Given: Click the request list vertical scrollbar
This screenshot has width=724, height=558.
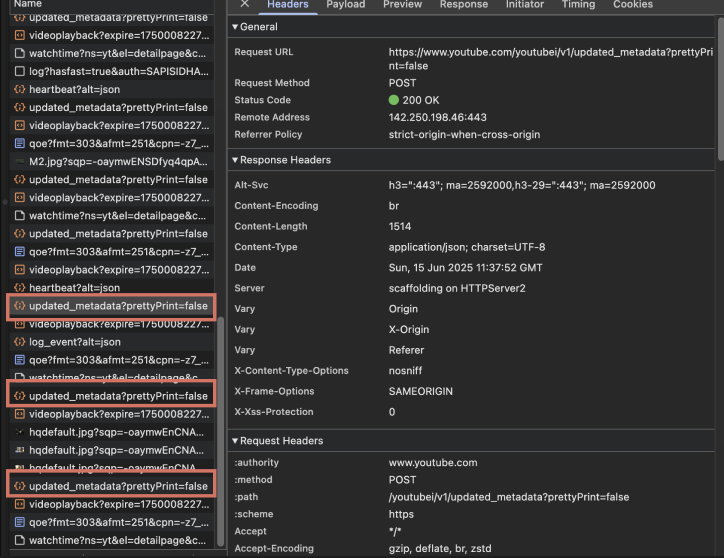Looking at the screenshot, I should (220, 432).
